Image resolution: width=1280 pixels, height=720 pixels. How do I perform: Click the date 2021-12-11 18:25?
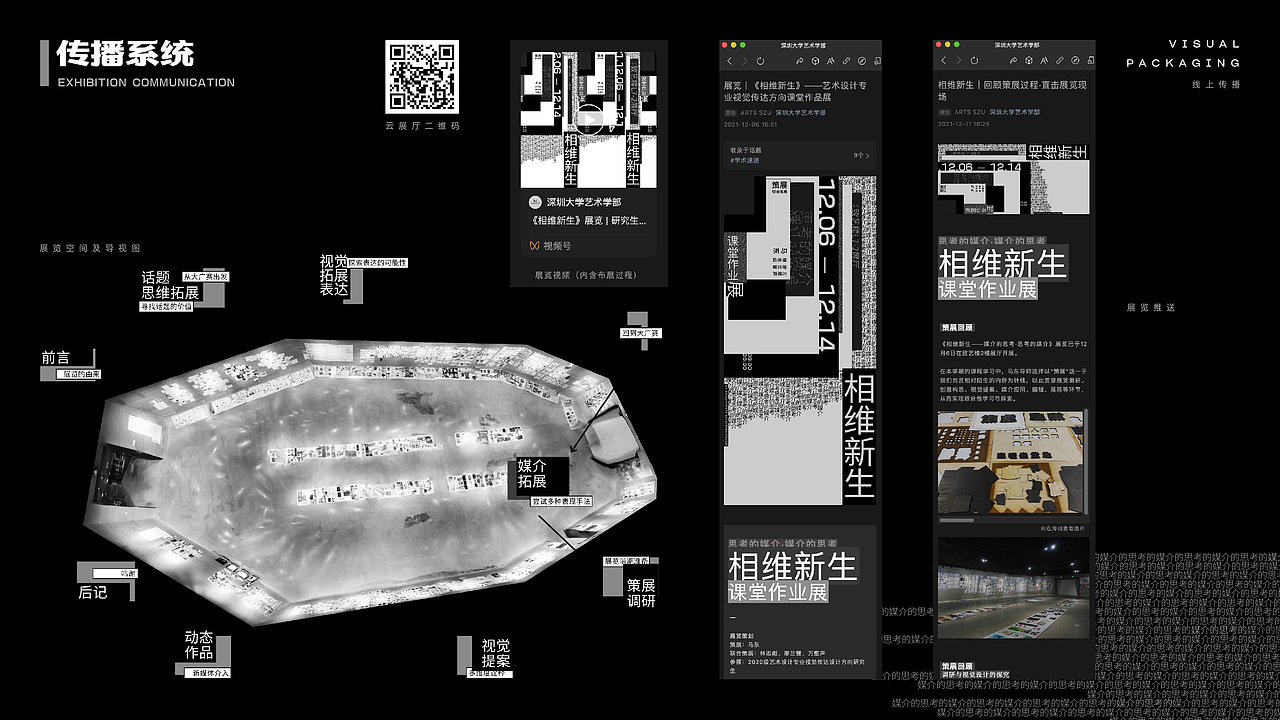tap(964, 125)
